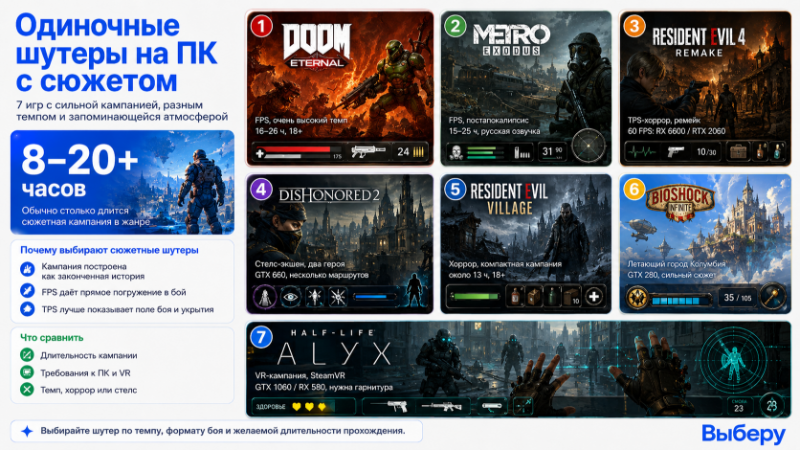Click the red number 1 badge on Doom Eternal
The image size is (800, 450).
click(x=262, y=26)
